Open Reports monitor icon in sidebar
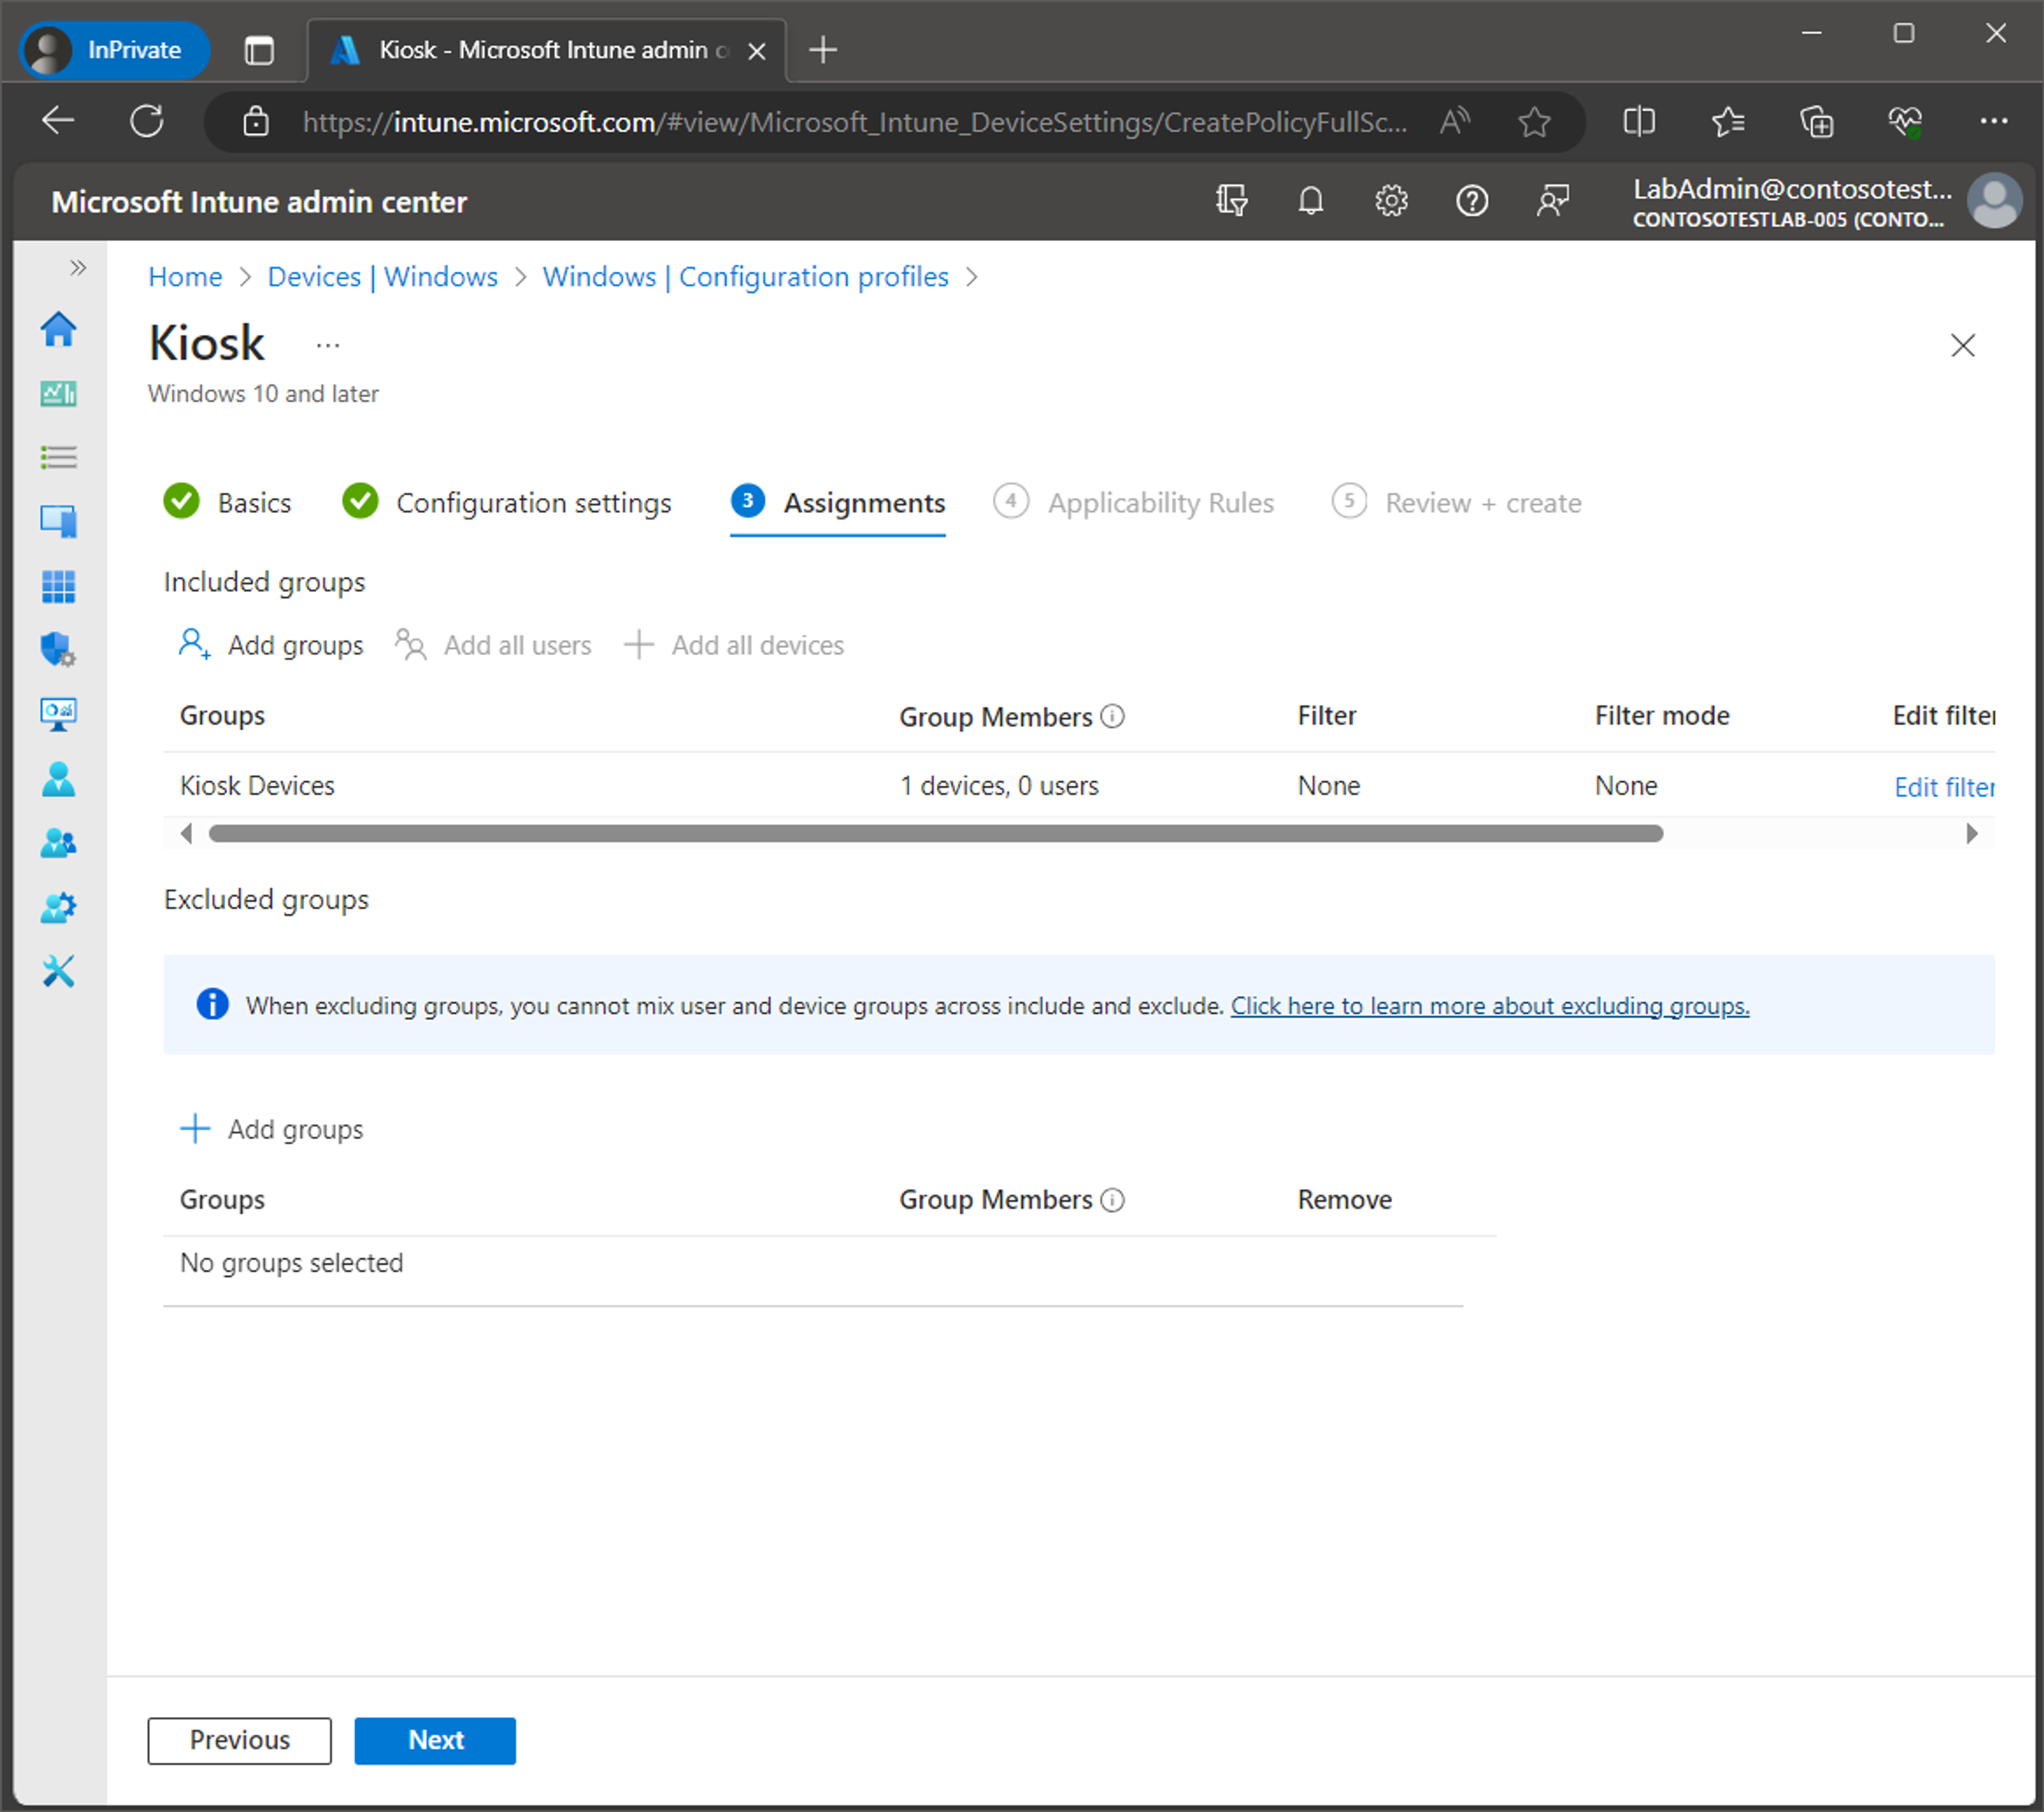The height and width of the screenshot is (1812, 2044). point(59,714)
